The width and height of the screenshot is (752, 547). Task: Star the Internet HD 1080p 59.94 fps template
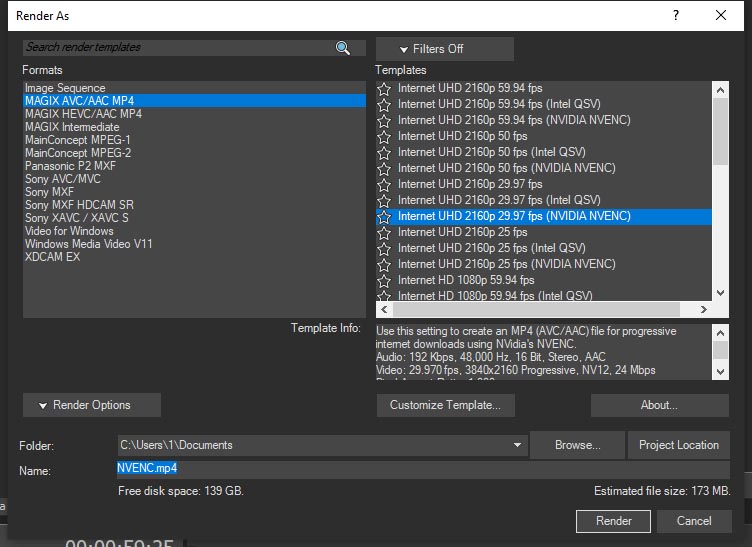pyautogui.click(x=384, y=280)
